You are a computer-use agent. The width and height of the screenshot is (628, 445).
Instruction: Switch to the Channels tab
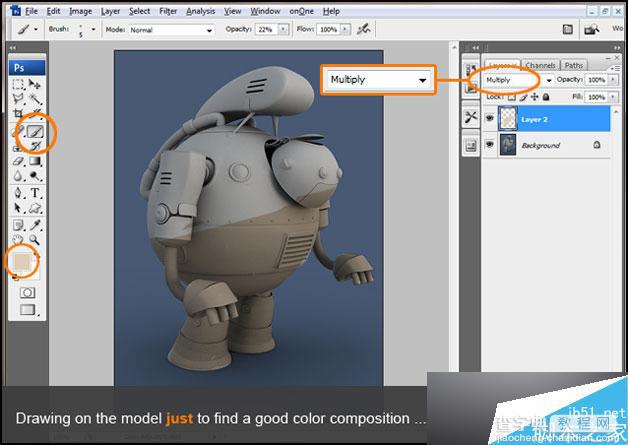coord(540,65)
